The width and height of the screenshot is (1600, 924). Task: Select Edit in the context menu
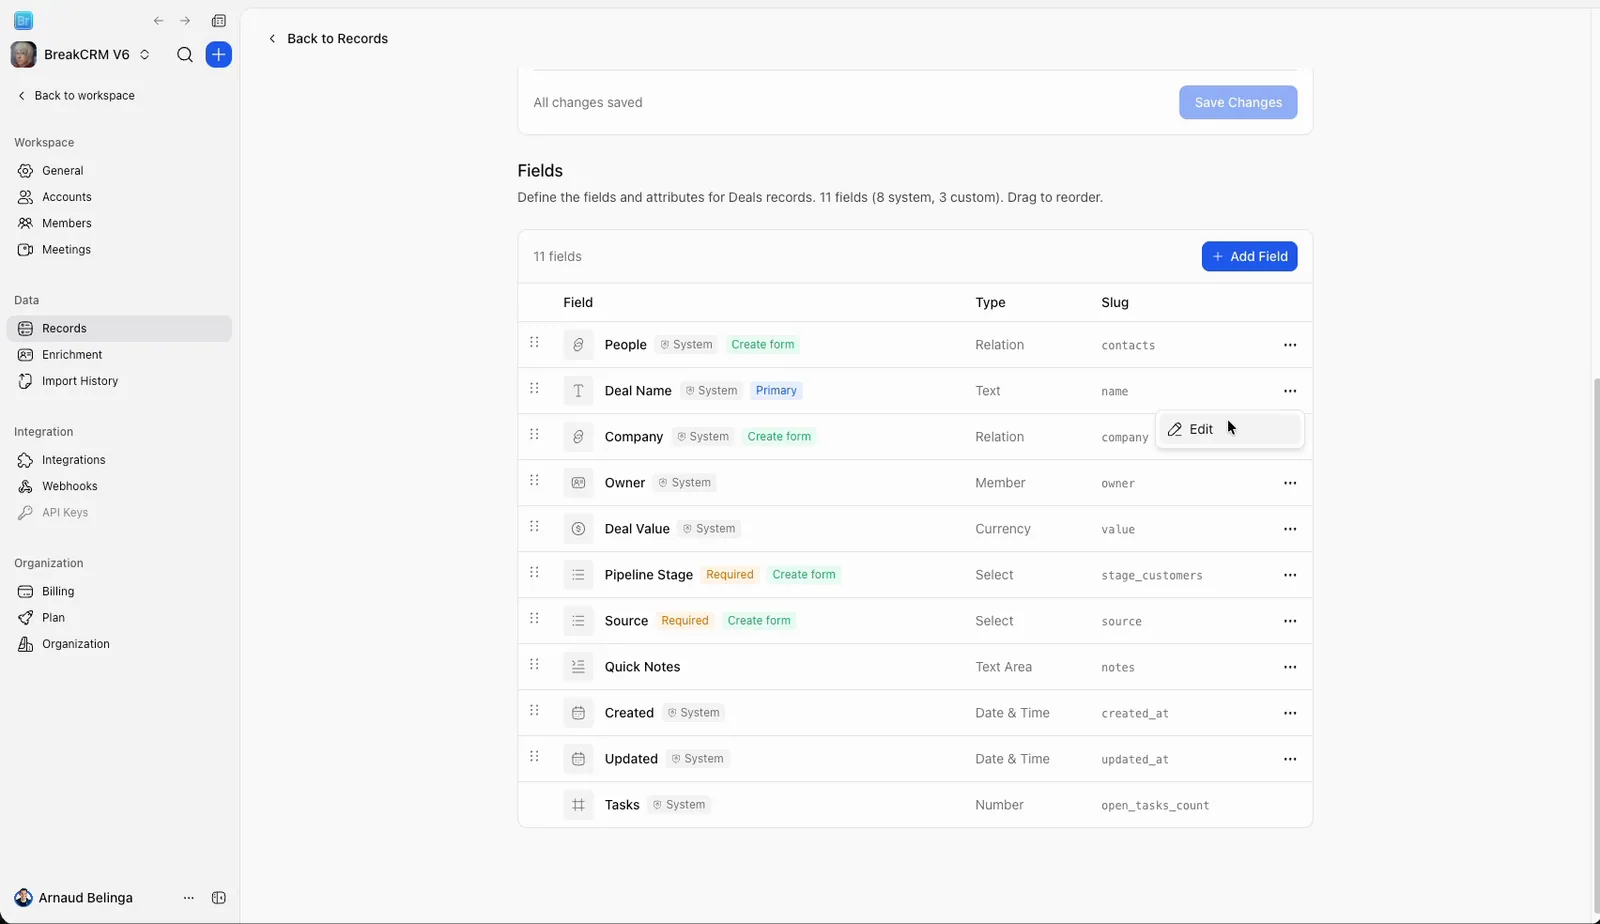[x=1230, y=429]
